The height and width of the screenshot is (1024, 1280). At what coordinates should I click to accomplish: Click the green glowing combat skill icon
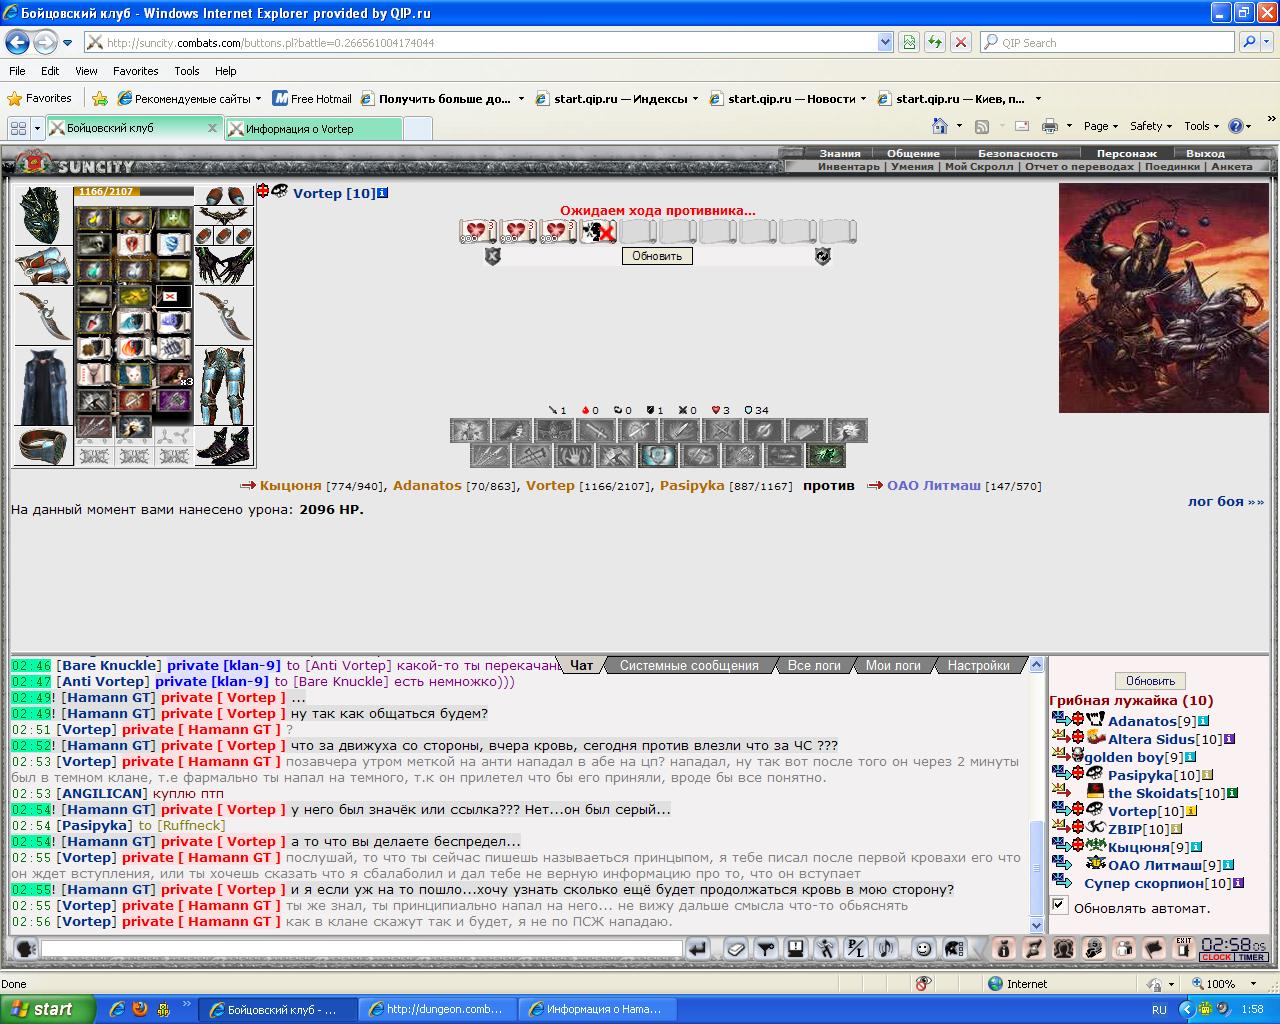826,456
